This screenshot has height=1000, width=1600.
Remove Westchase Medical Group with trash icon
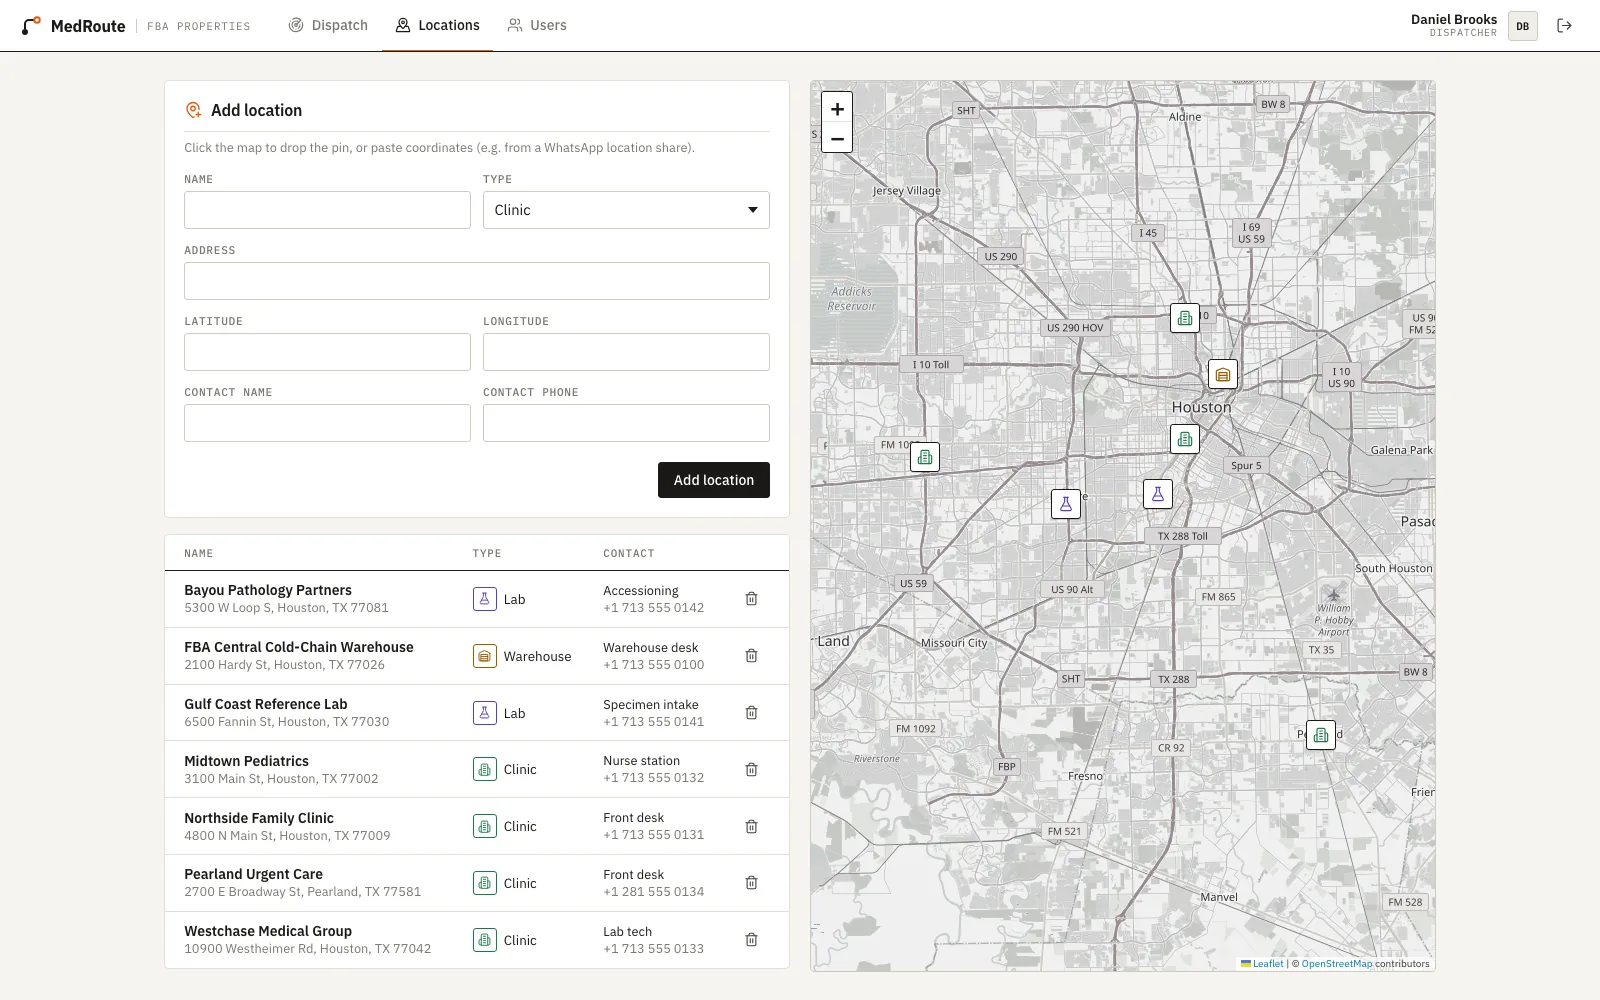pyautogui.click(x=751, y=940)
